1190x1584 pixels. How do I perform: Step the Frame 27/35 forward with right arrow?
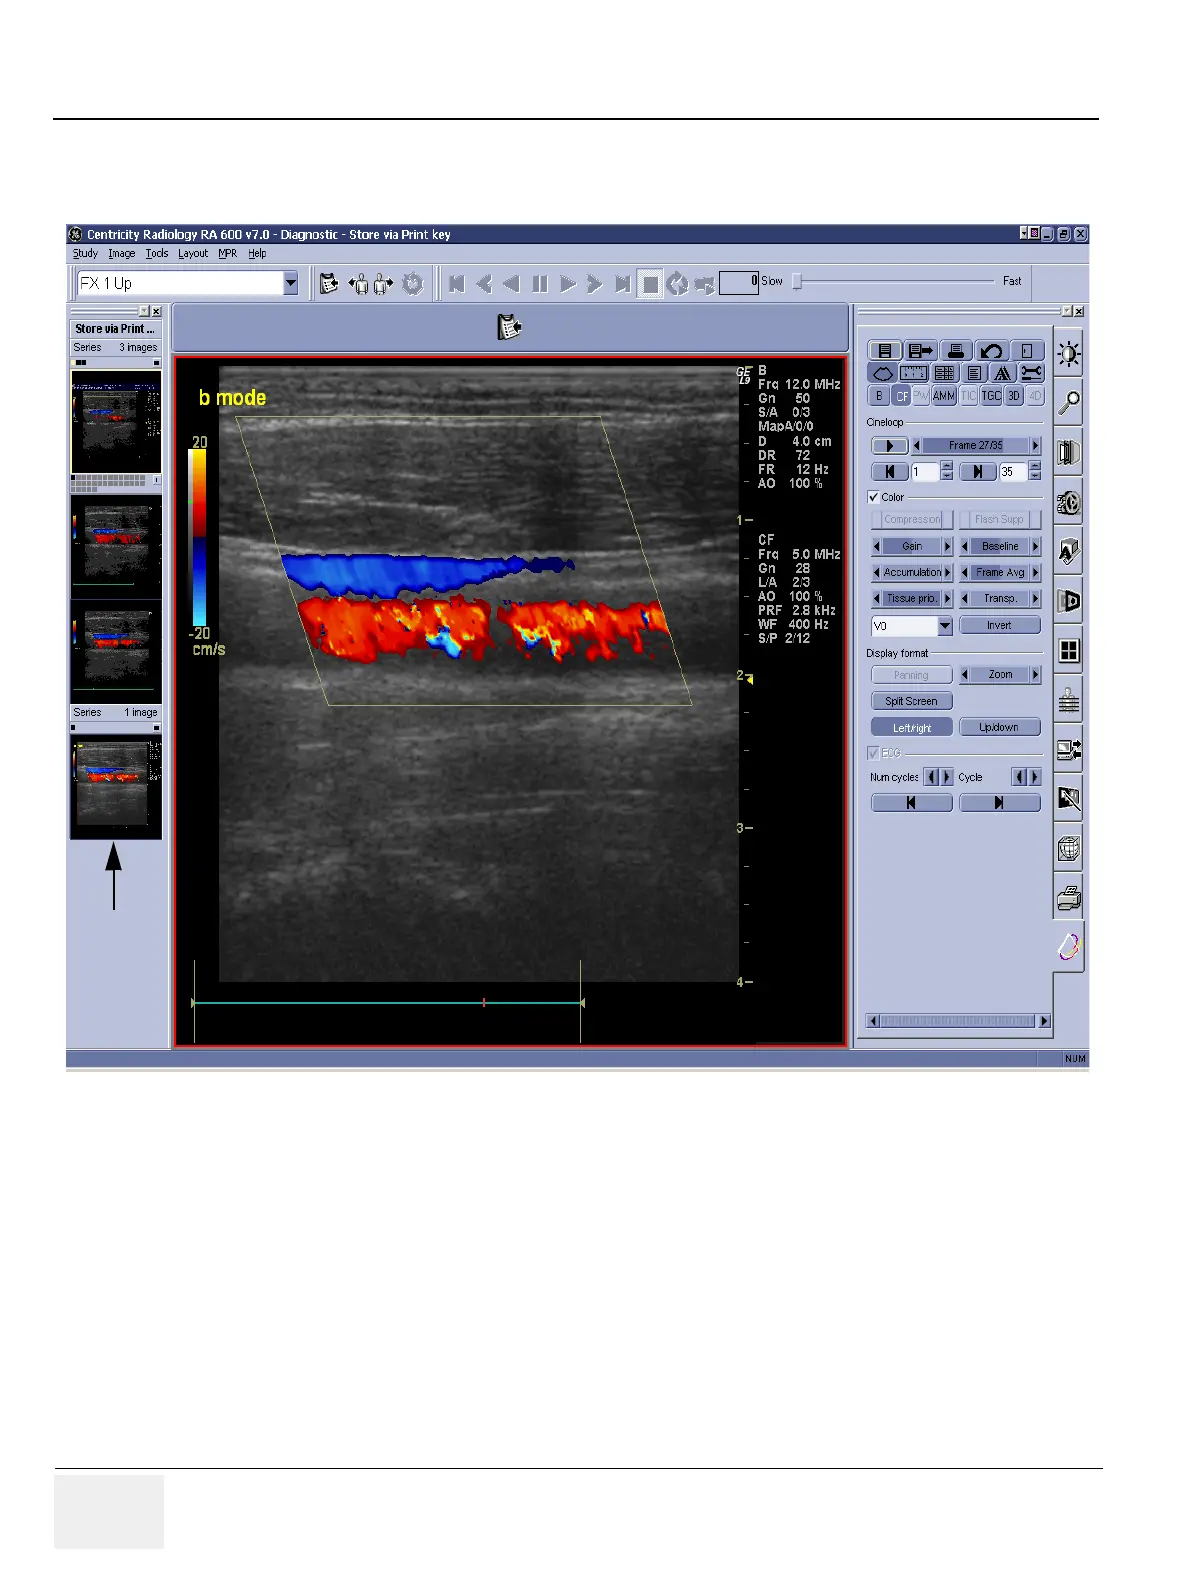[1036, 446]
